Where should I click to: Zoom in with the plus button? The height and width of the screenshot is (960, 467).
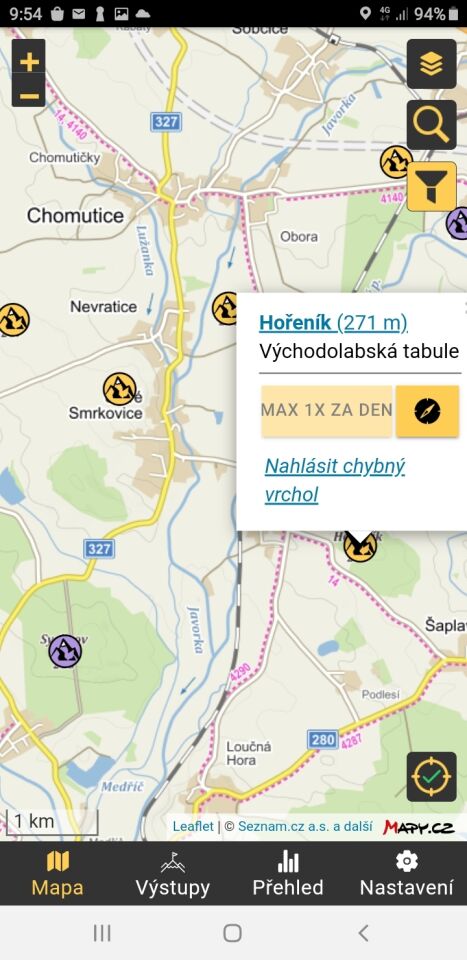[x=29, y=61]
